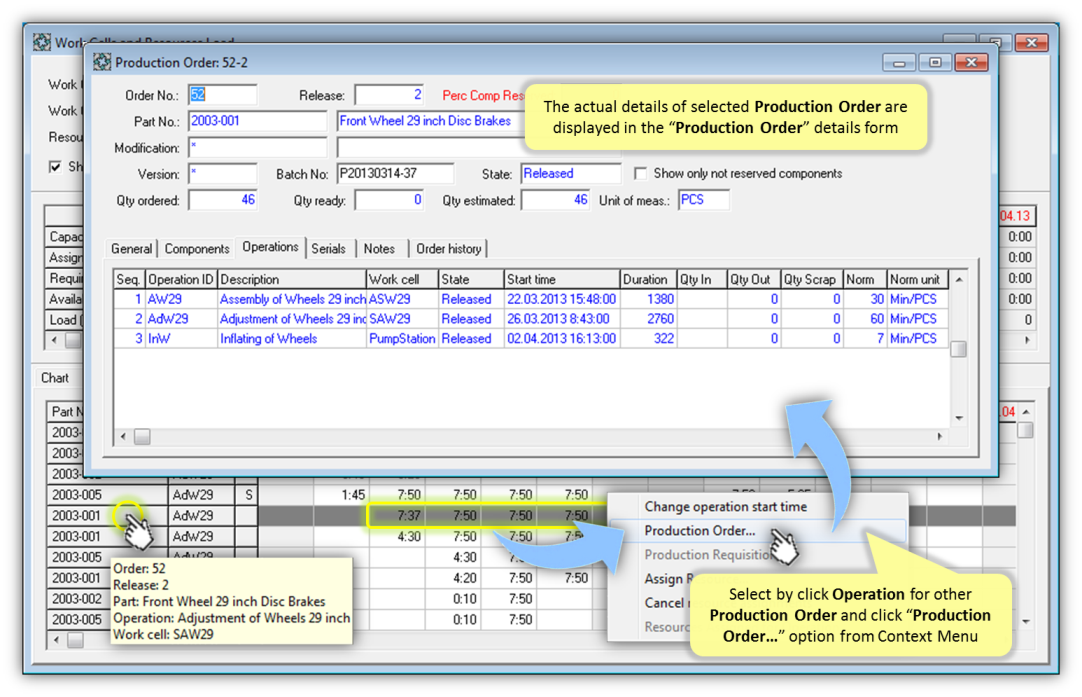Click the State field showing Released

tap(571, 173)
